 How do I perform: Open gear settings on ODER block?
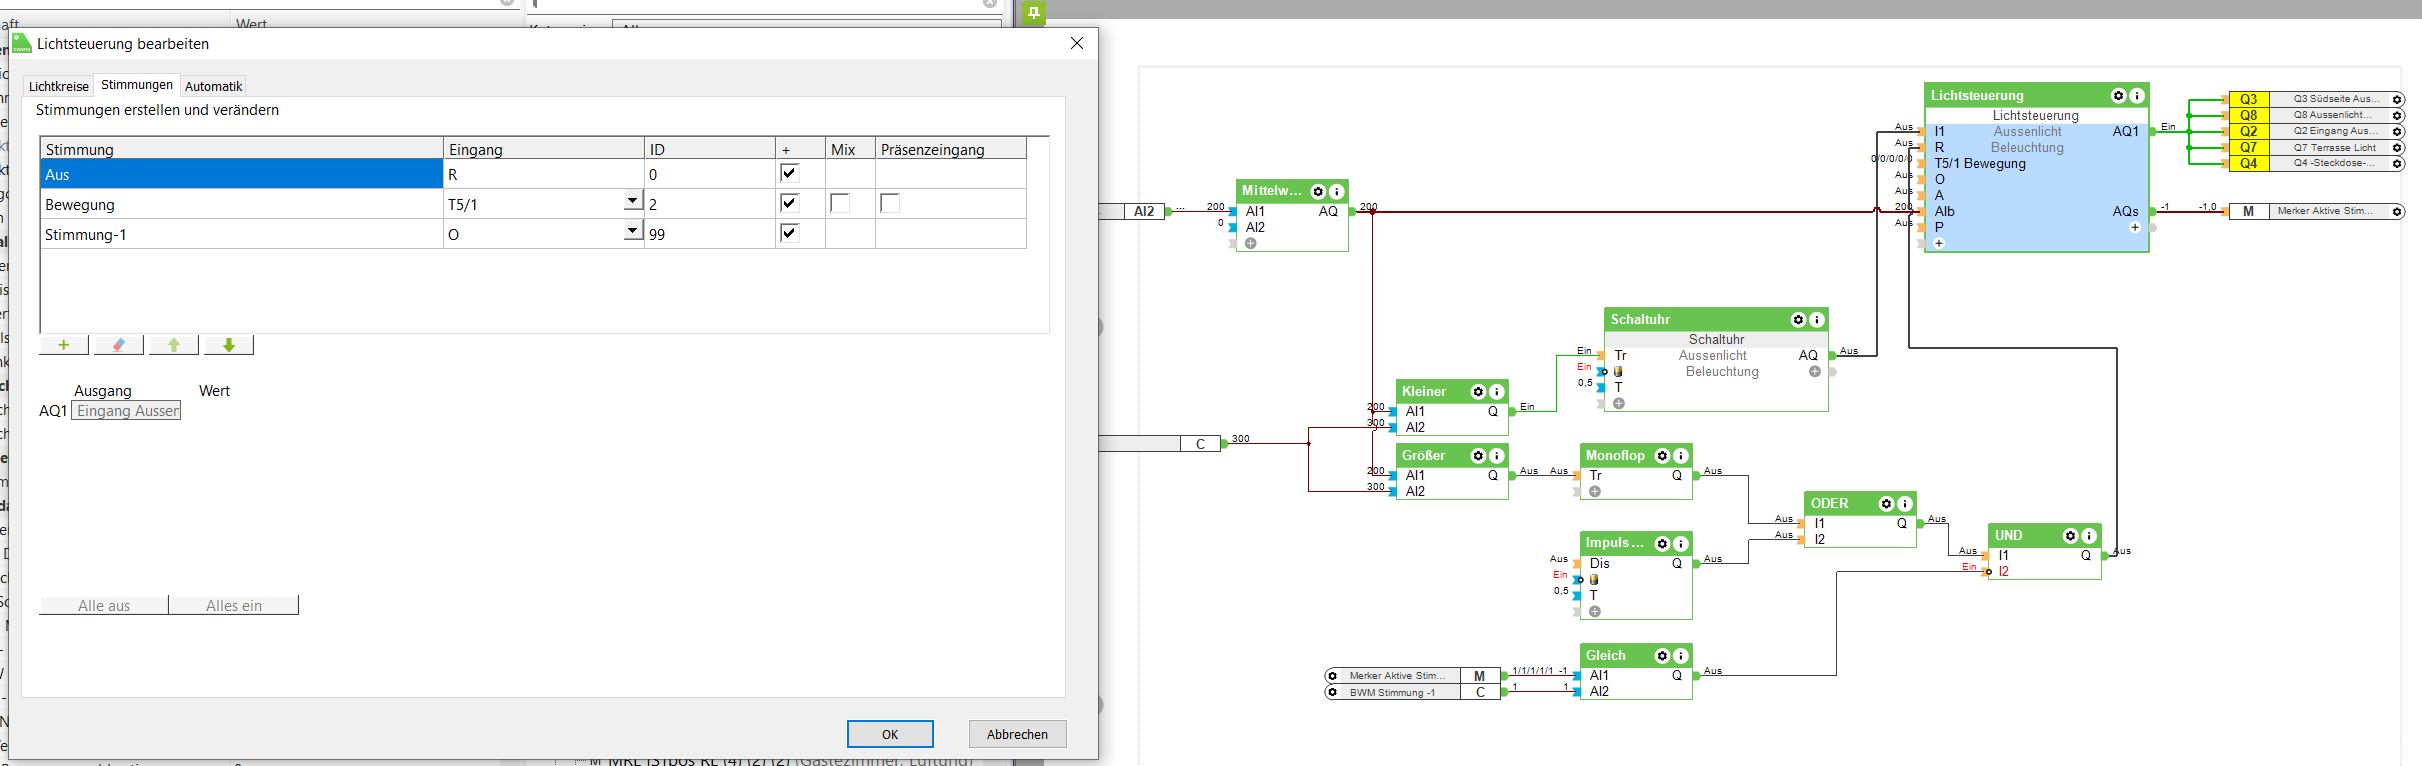coord(1886,504)
